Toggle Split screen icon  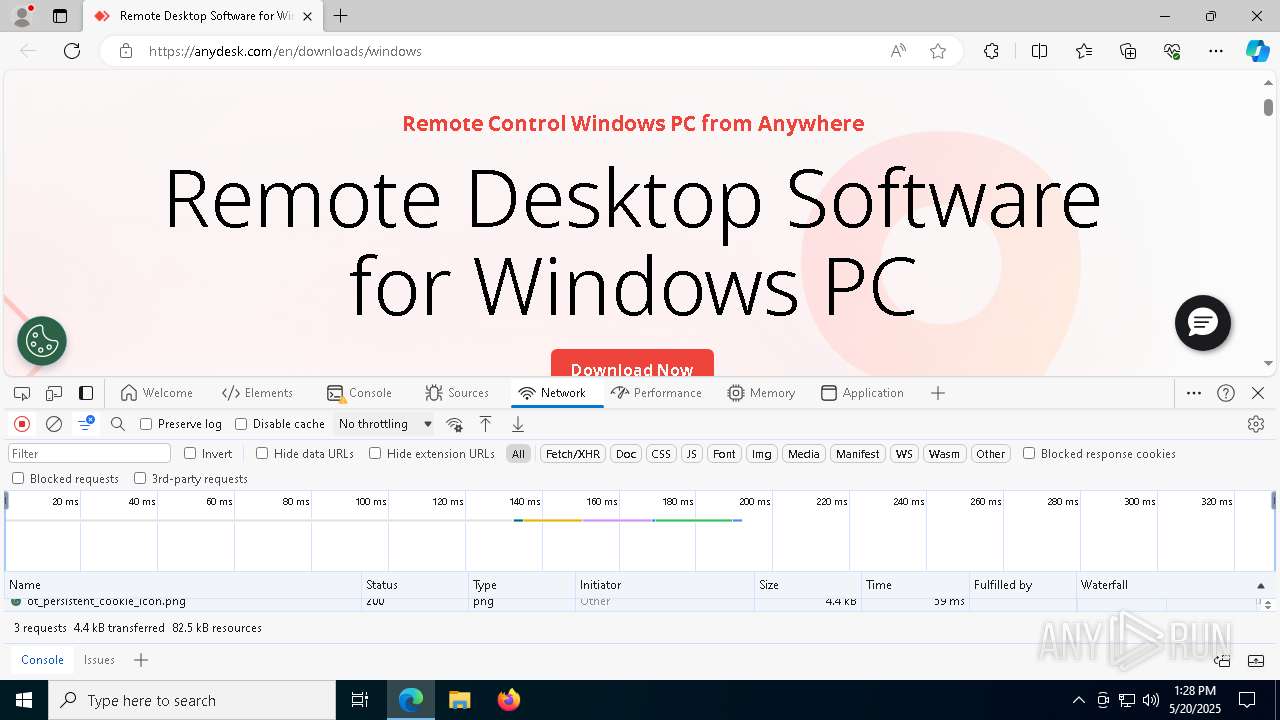pyautogui.click(x=1039, y=51)
